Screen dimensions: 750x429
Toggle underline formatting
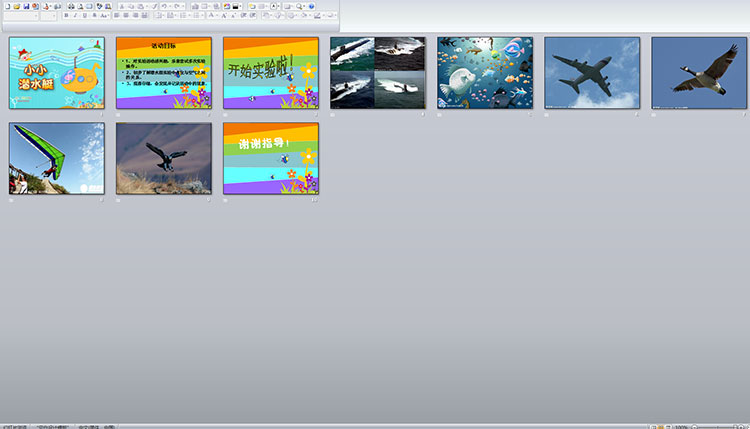click(x=85, y=15)
